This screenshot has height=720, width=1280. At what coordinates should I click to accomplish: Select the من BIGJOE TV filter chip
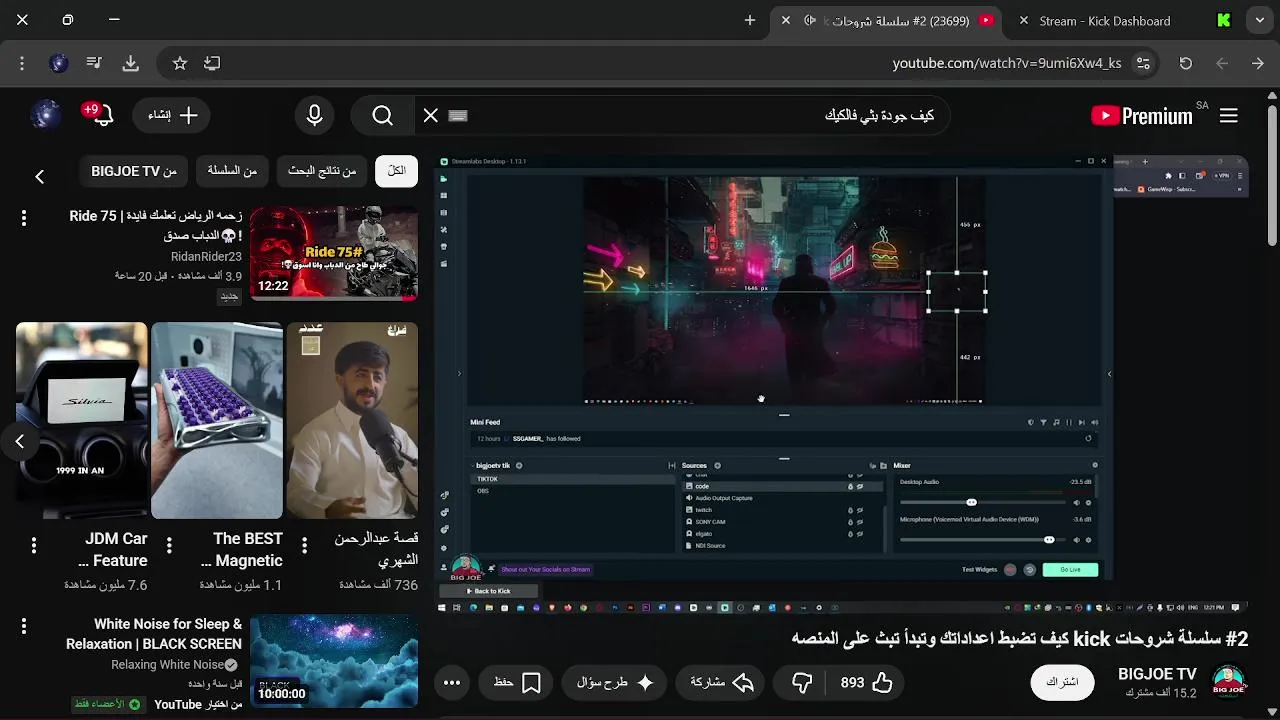[134, 171]
